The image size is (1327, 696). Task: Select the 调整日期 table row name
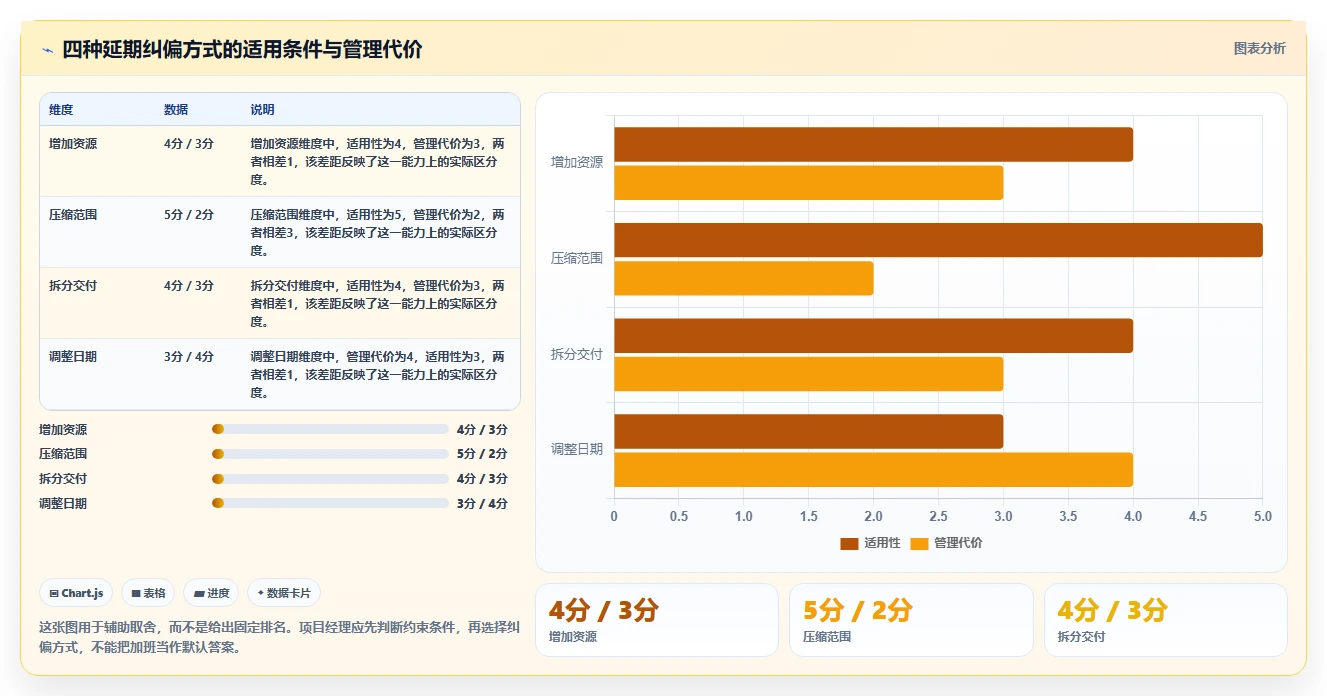[73, 357]
